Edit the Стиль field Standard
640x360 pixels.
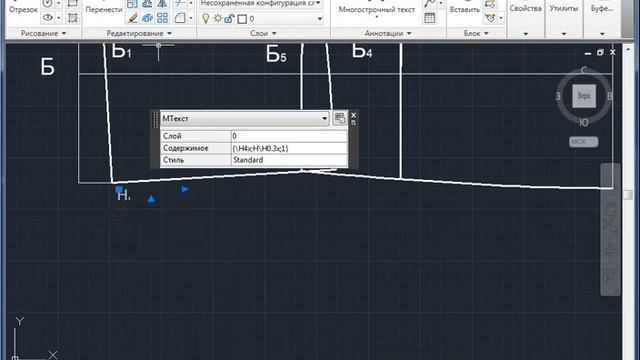289,160
